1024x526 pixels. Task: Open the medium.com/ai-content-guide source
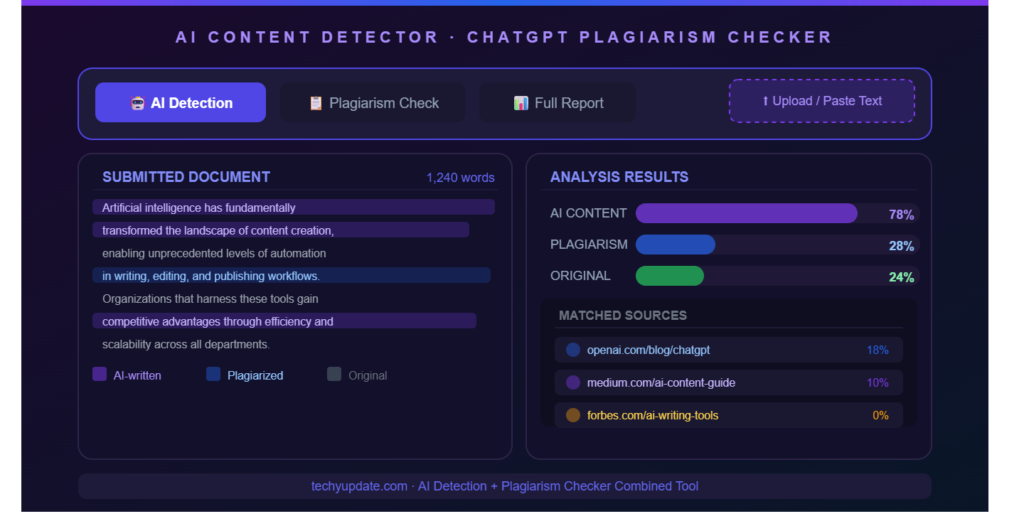729,383
